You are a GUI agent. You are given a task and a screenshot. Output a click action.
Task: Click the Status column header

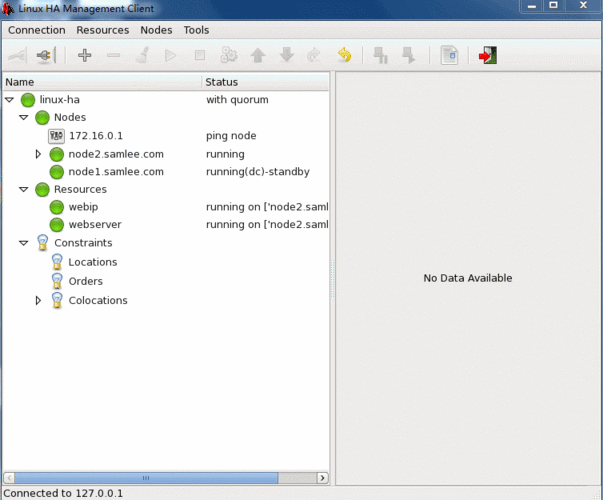266,81
